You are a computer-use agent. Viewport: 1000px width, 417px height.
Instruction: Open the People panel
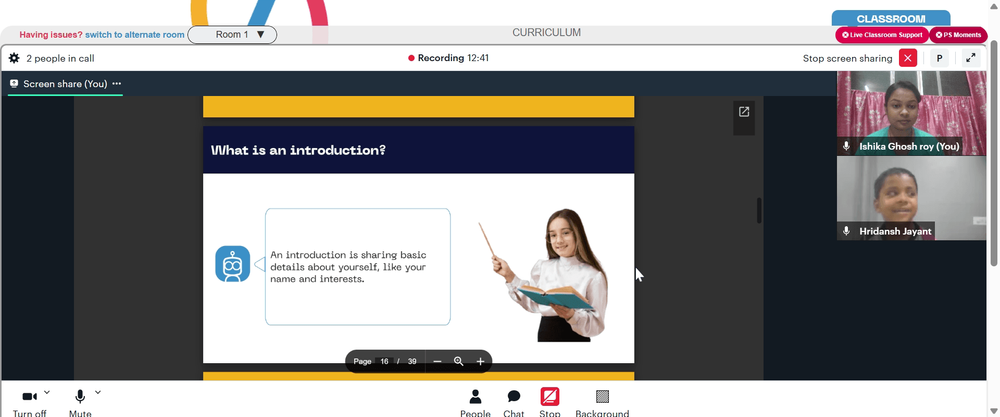(475, 404)
